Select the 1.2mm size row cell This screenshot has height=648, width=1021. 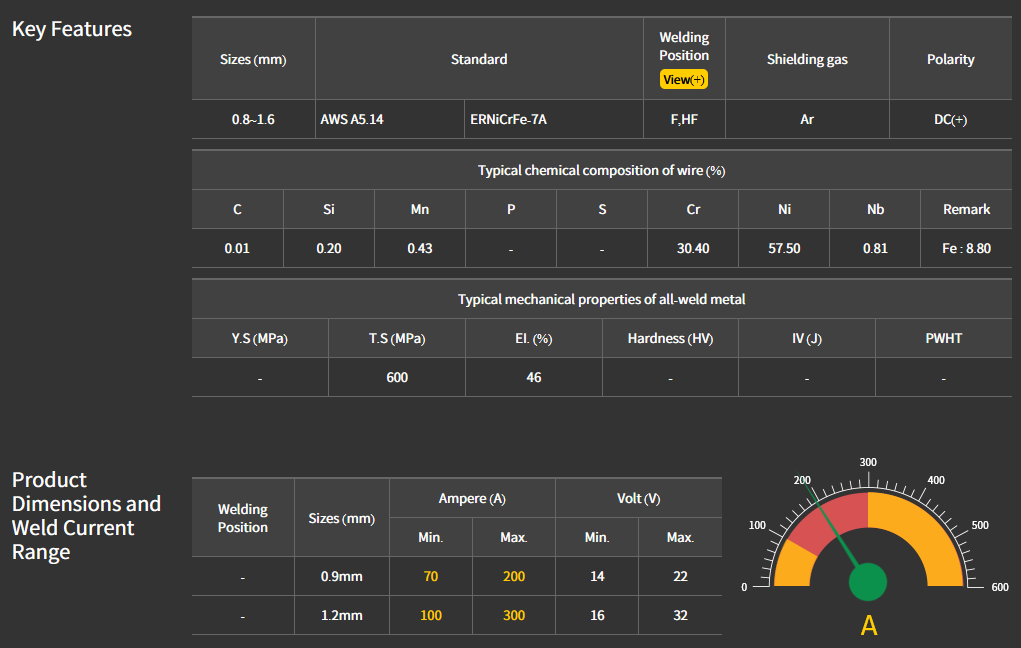click(342, 615)
